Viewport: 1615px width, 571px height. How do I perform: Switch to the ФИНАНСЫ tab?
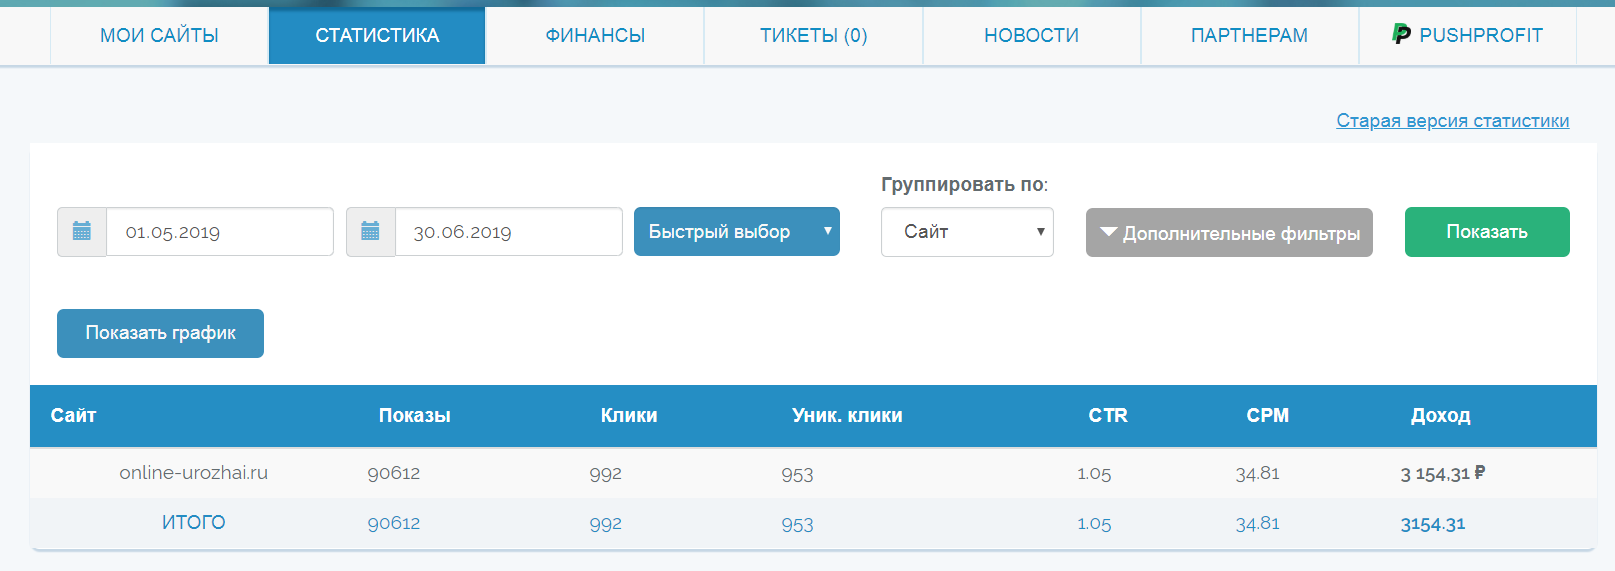coord(595,36)
